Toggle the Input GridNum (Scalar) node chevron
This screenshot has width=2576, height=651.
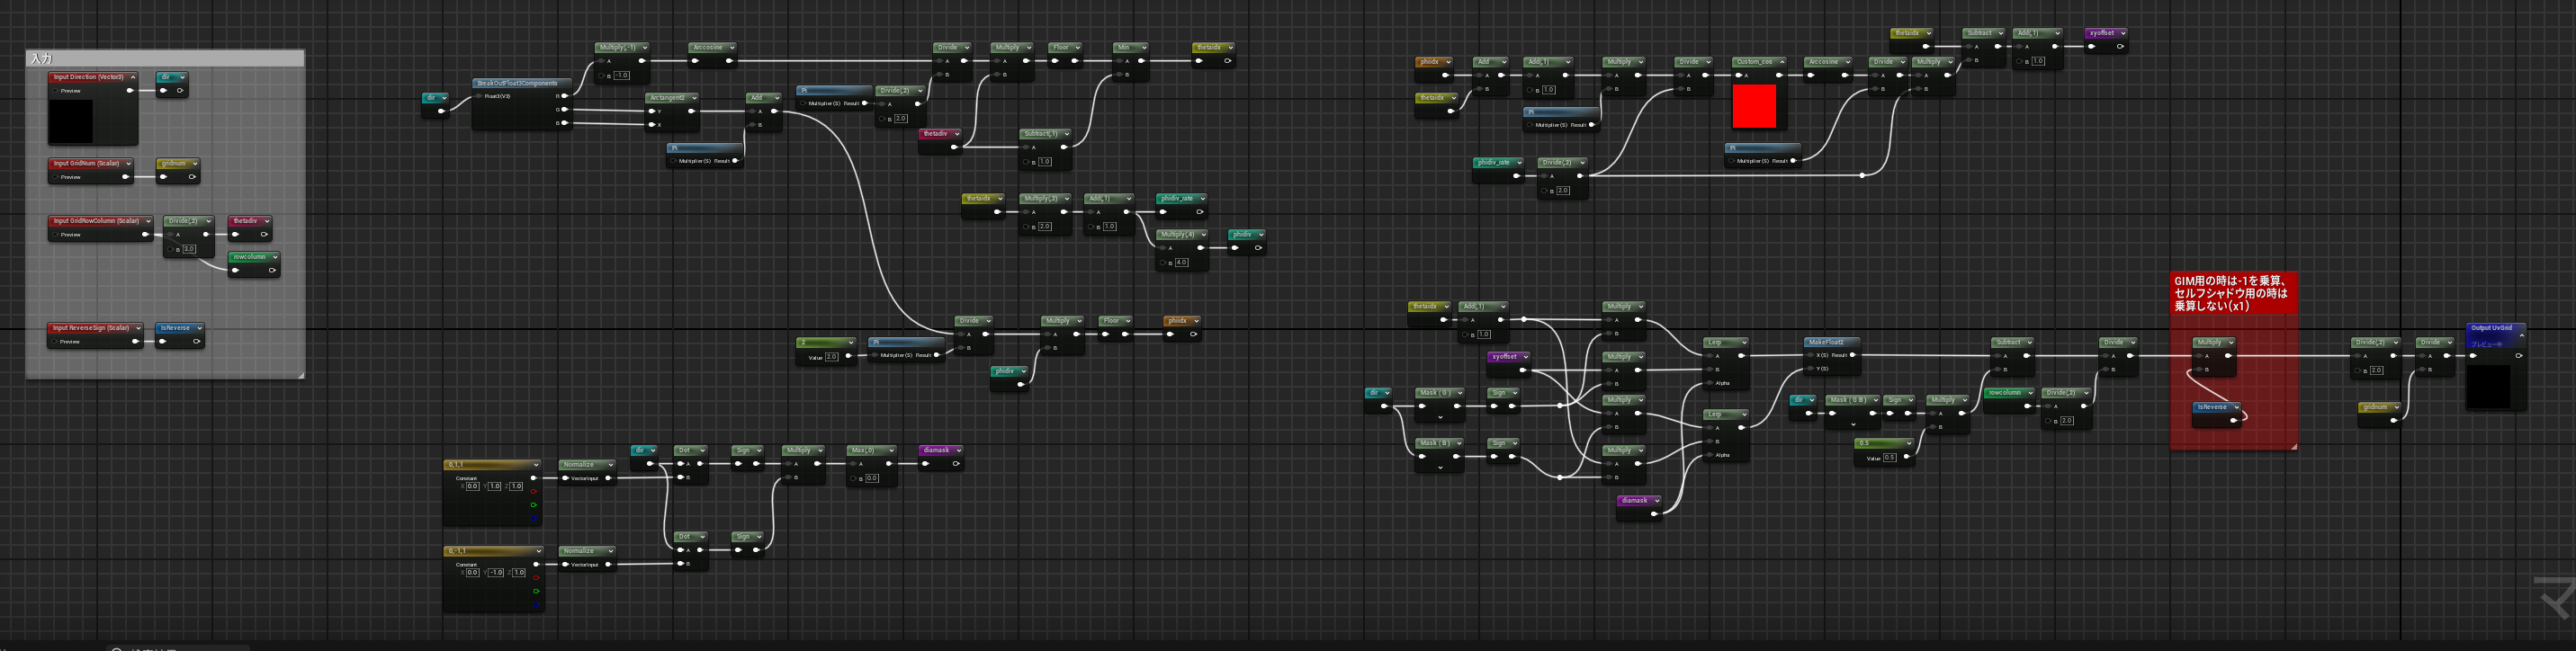(129, 164)
